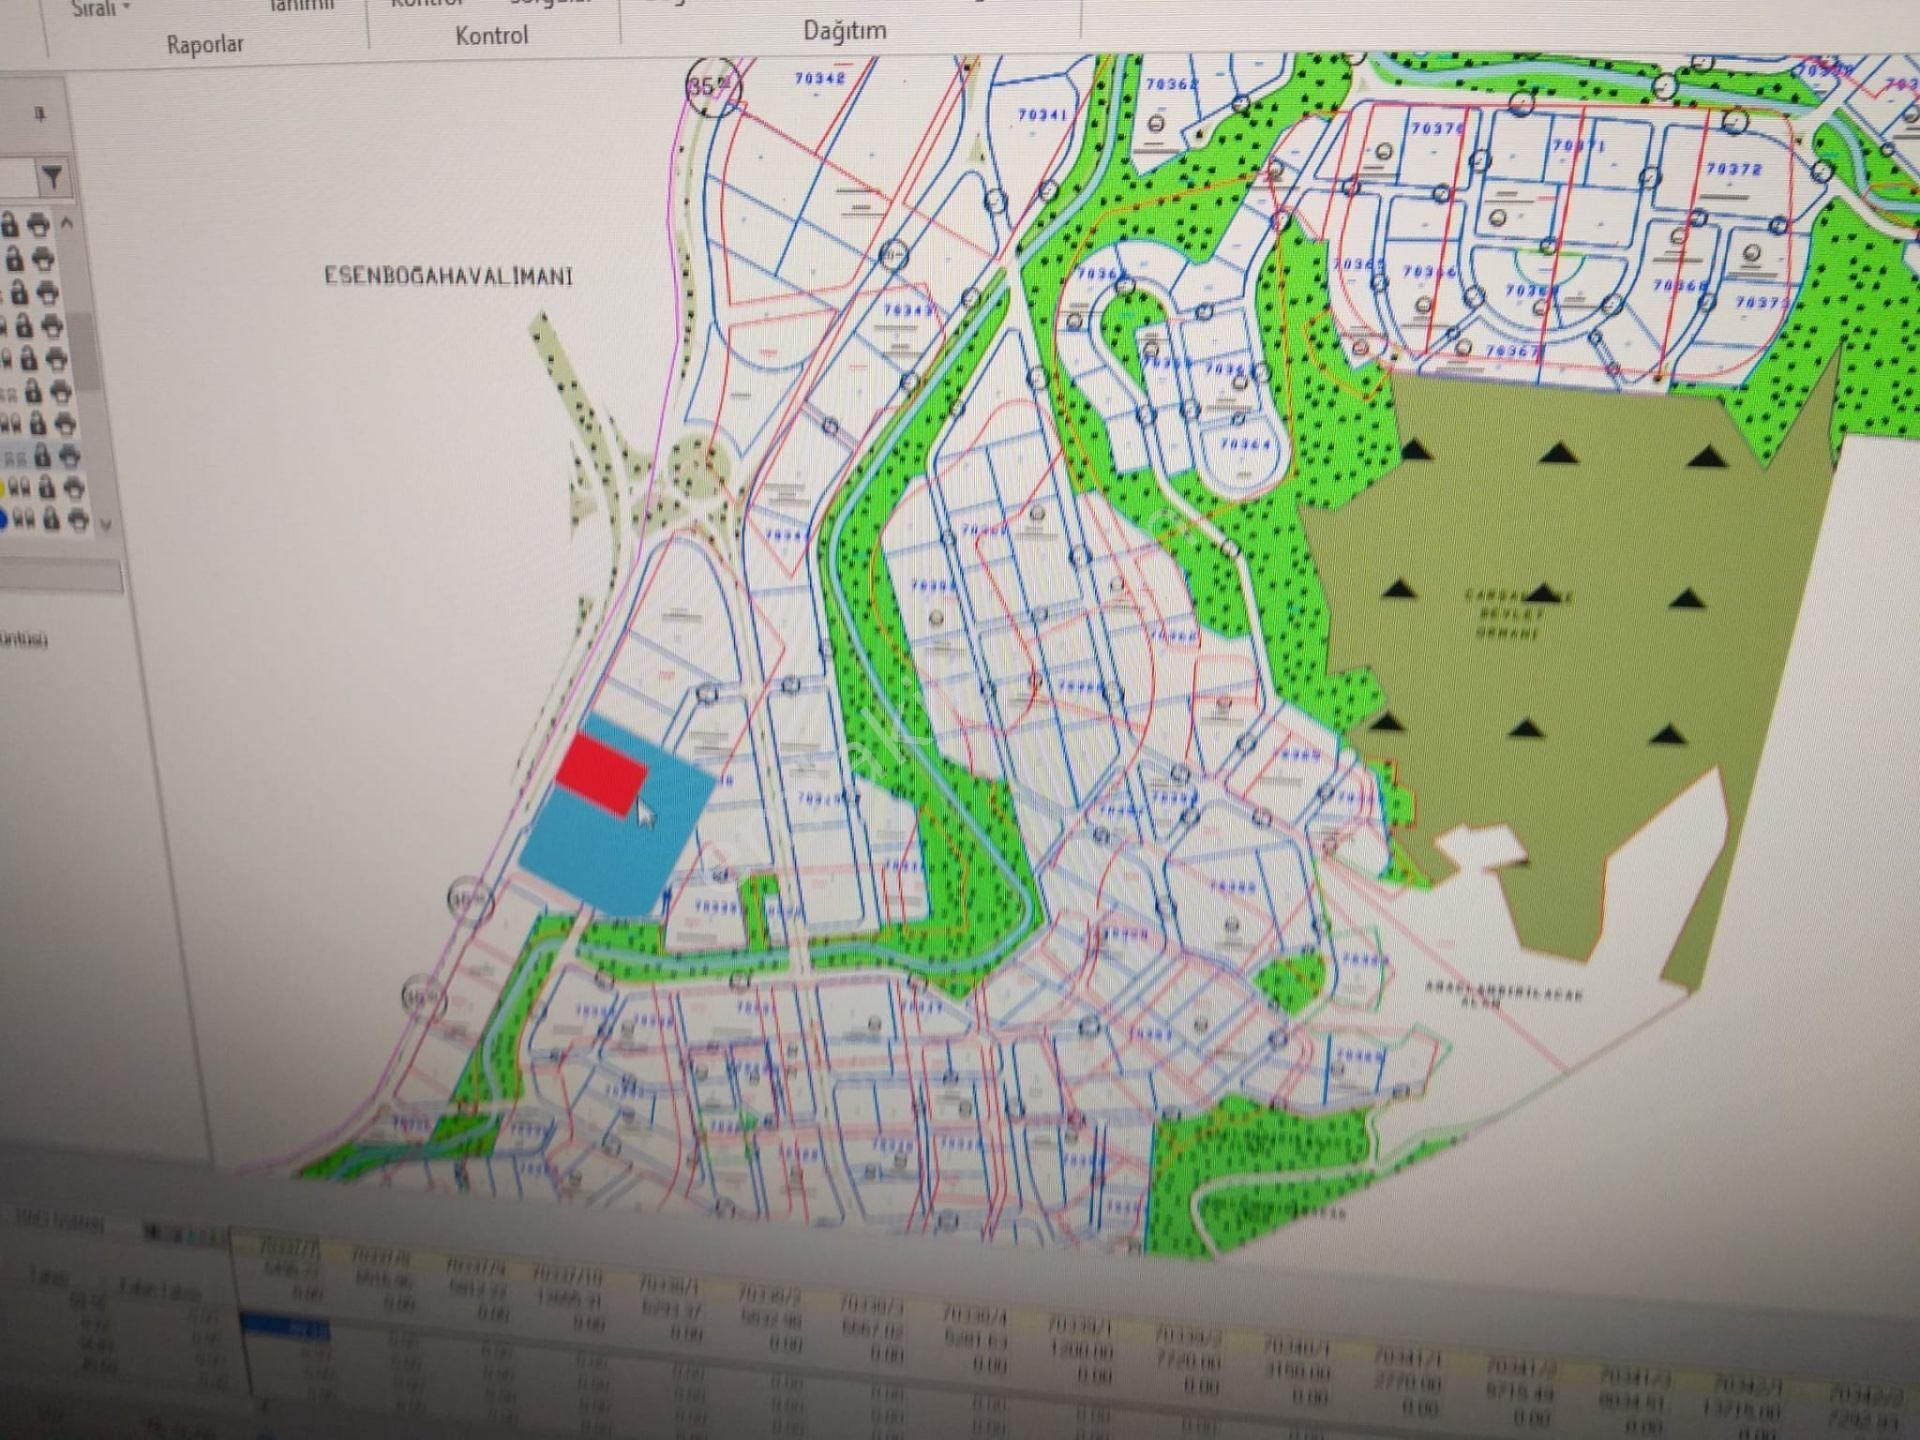Click the layer list scroll-up arrow
Viewport: 1920px width, 1440px height.
click(x=67, y=223)
